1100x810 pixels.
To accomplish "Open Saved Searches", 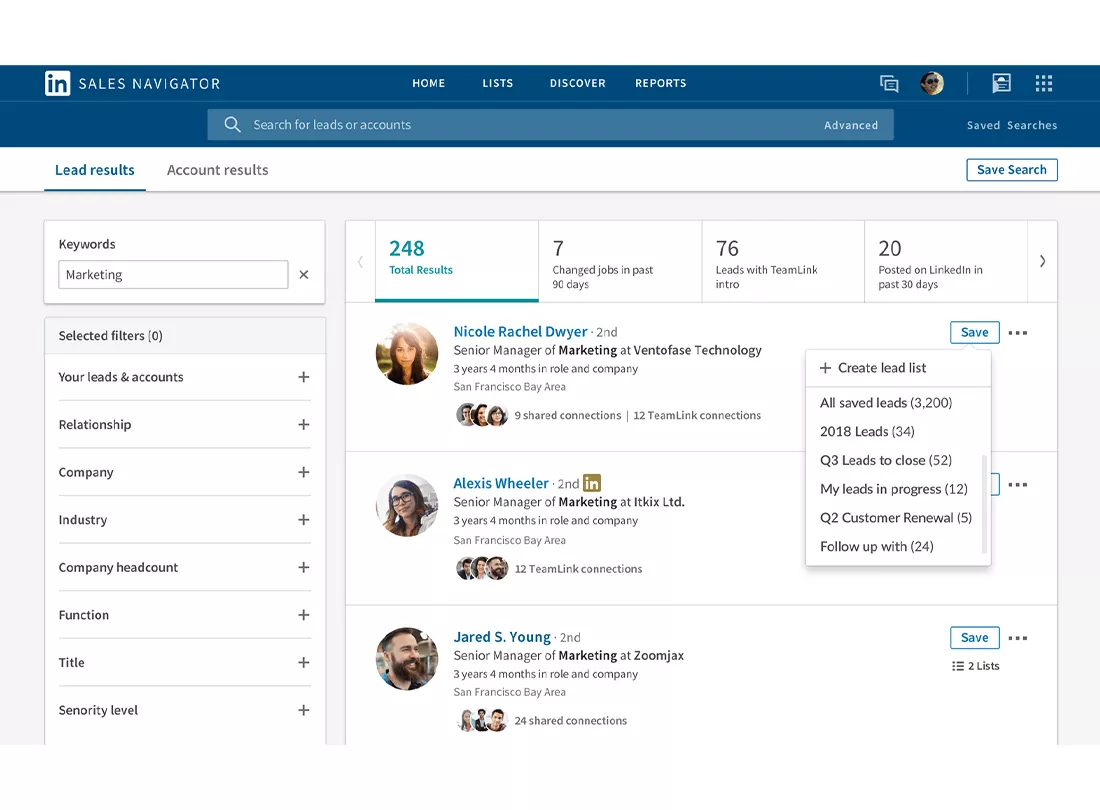I will [1012, 125].
